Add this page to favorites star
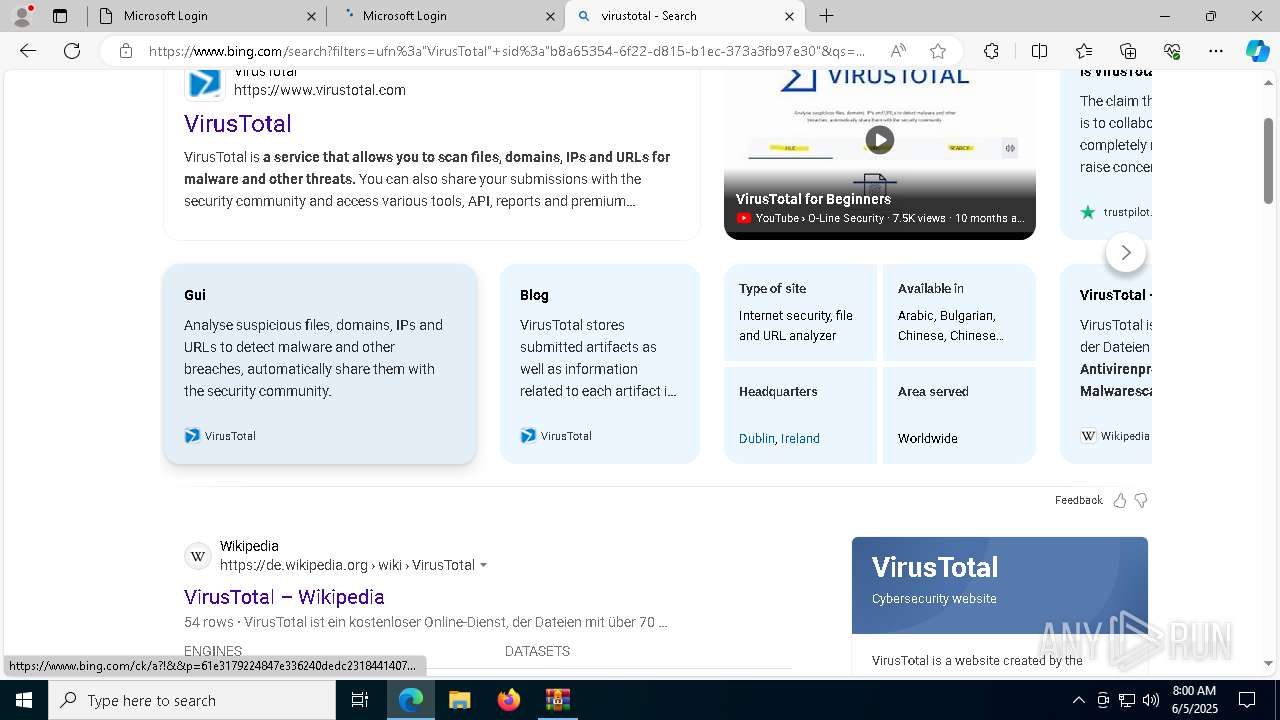Screen dimensions: 1280x720 pyautogui.click(x=938, y=51)
